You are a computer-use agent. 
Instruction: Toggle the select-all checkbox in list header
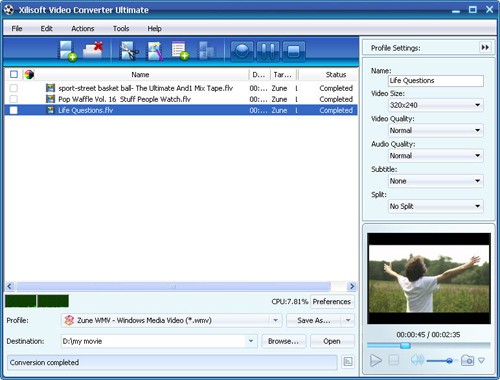14,74
